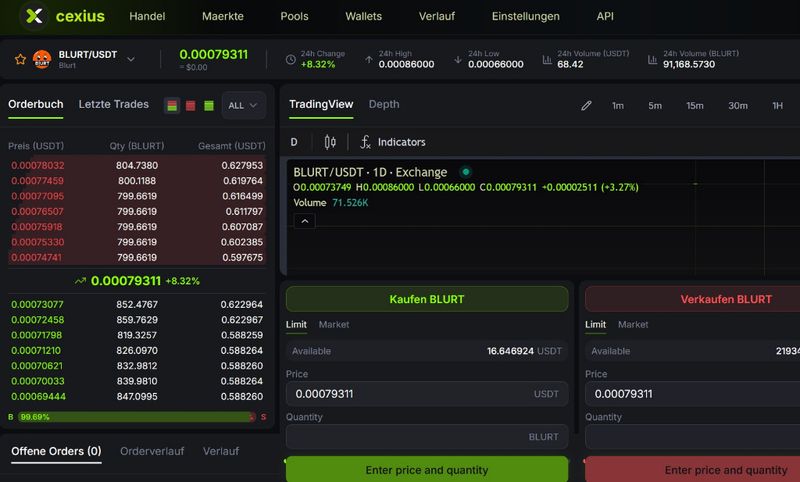Select ask price 0.00074741 in orderbook
Screen dimensions: 800x482
tap(36, 258)
